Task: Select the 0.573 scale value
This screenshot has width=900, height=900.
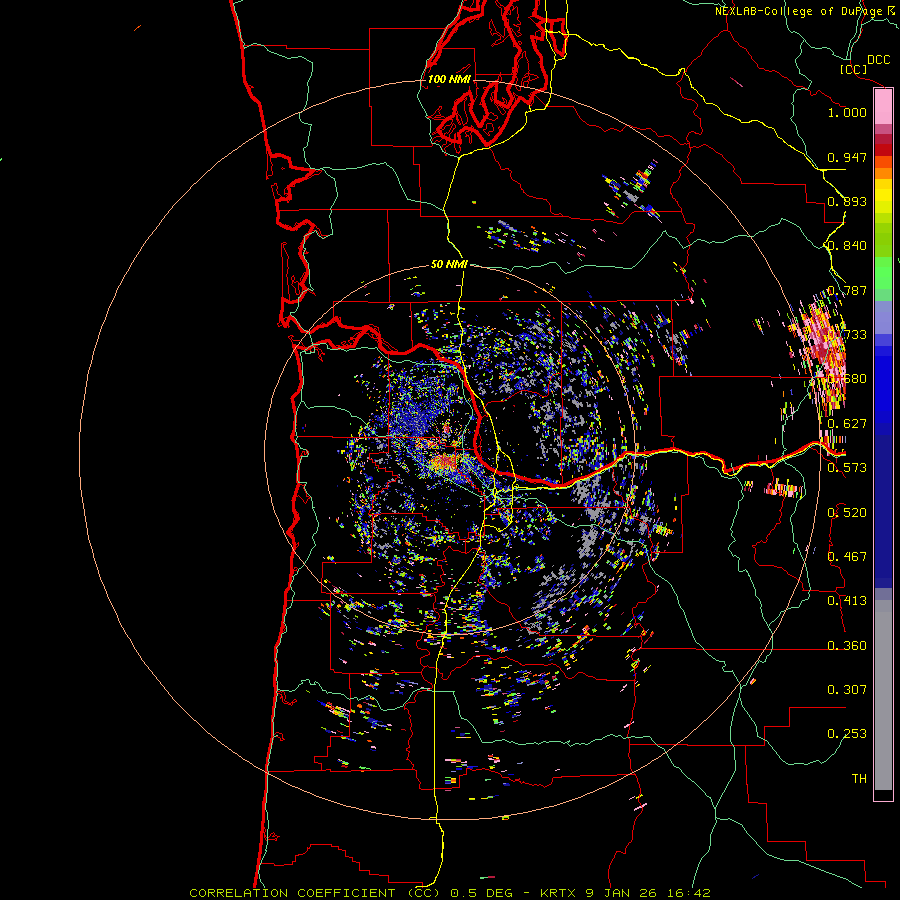Action: click(847, 468)
